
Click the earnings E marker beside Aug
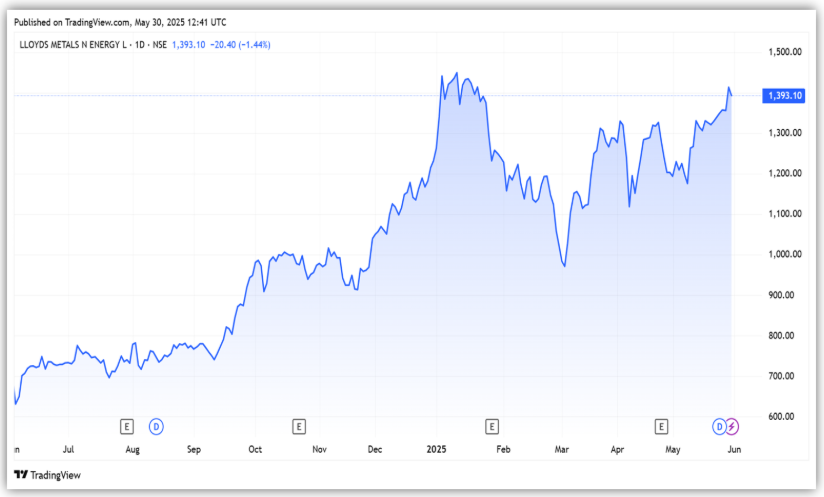[127, 427]
